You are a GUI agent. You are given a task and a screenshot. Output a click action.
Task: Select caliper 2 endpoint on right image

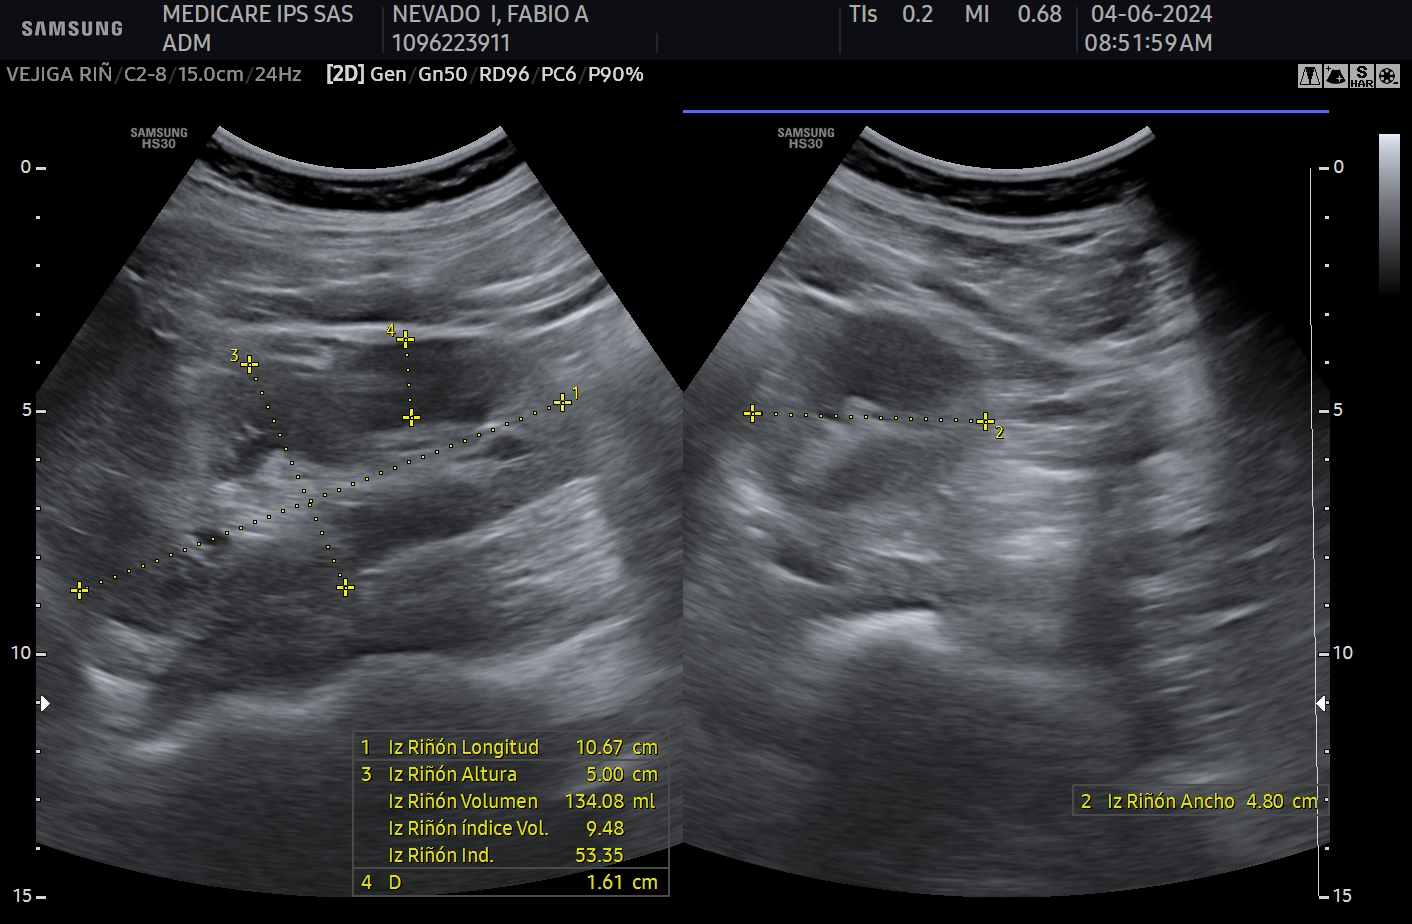pos(985,421)
